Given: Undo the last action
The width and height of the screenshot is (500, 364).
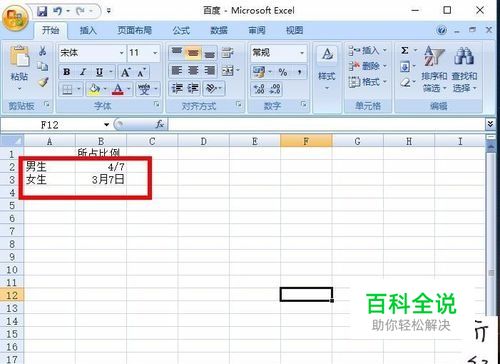Looking at the screenshot, I should pyautogui.click(x=58, y=12).
